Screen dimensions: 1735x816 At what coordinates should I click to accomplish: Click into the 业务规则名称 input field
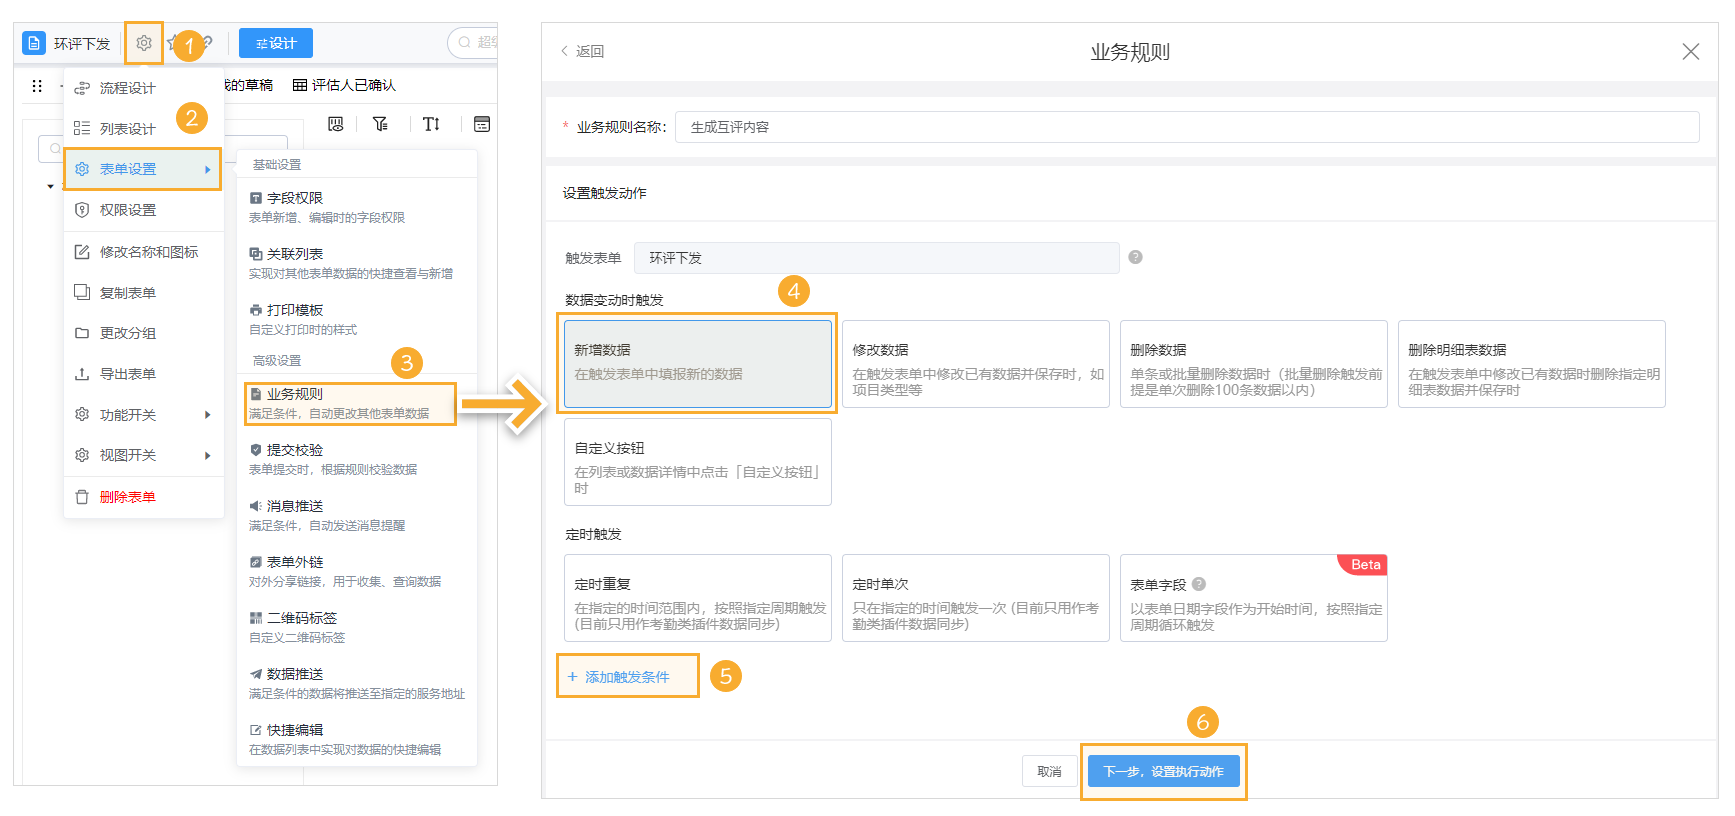pos(1187,127)
